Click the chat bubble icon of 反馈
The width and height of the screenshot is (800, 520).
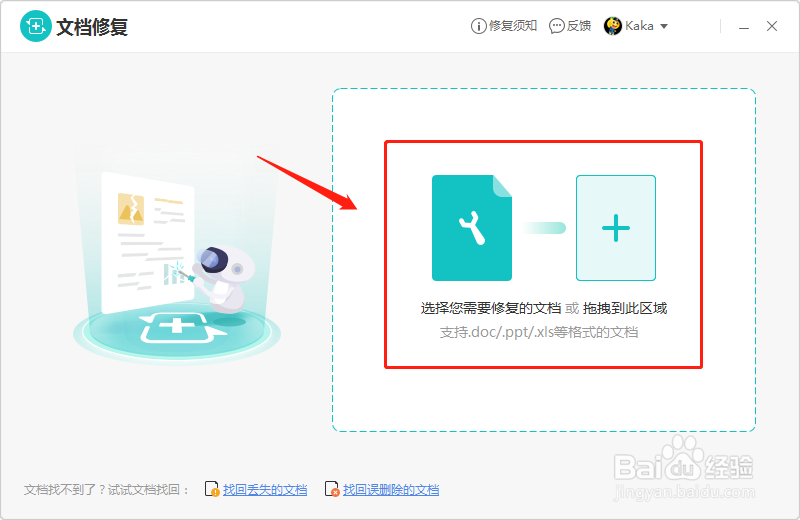[557, 26]
